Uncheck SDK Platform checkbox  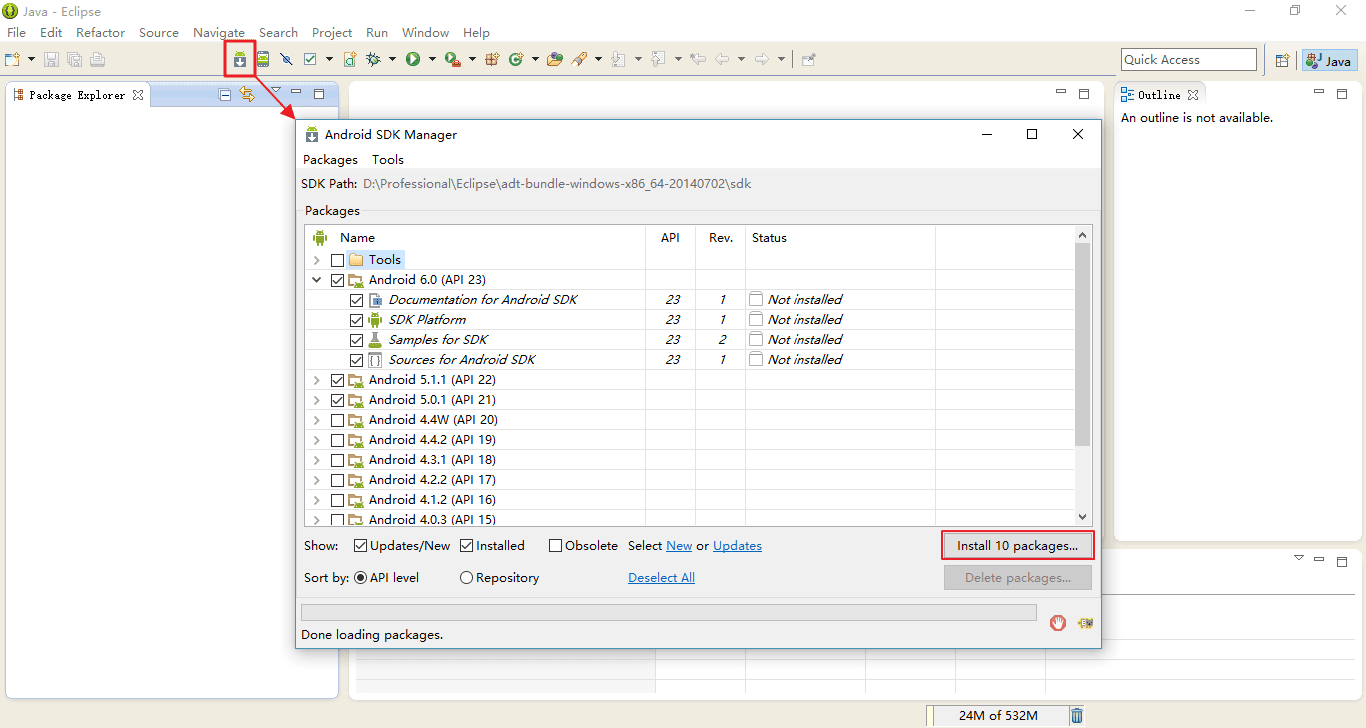click(357, 320)
